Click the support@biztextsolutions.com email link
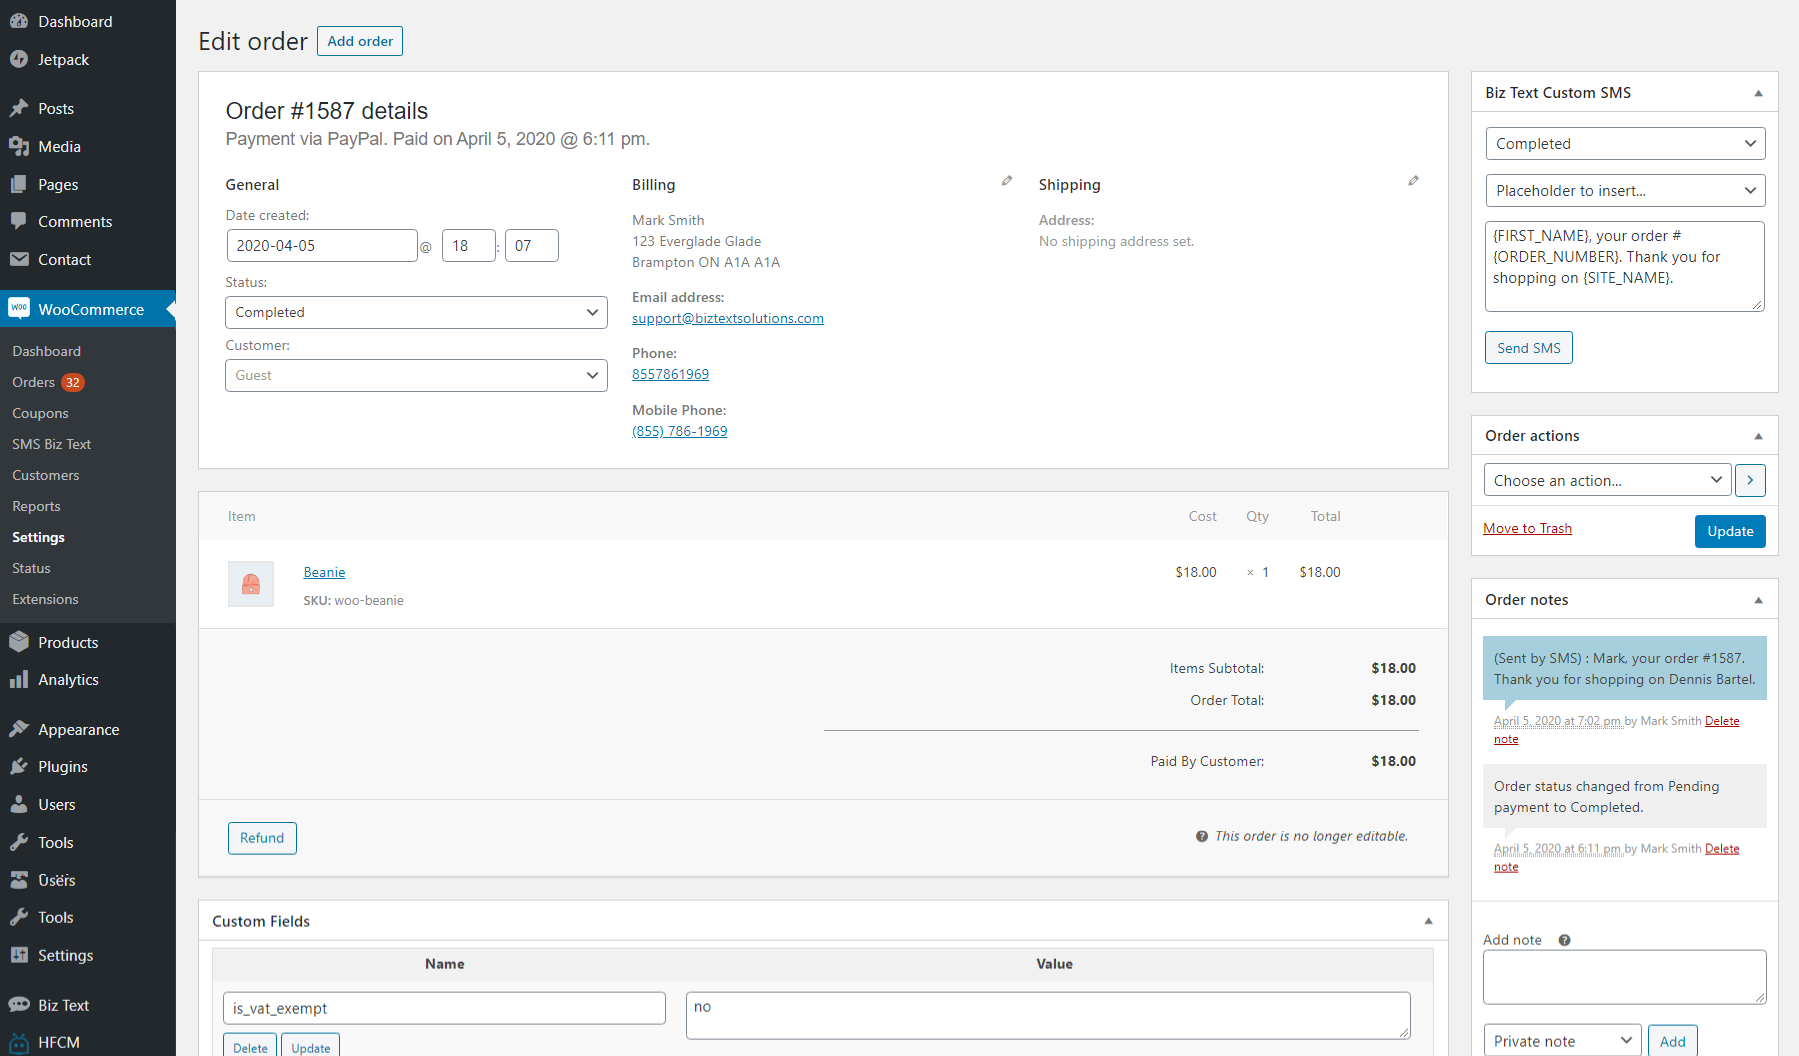The image size is (1799, 1056). tap(728, 318)
